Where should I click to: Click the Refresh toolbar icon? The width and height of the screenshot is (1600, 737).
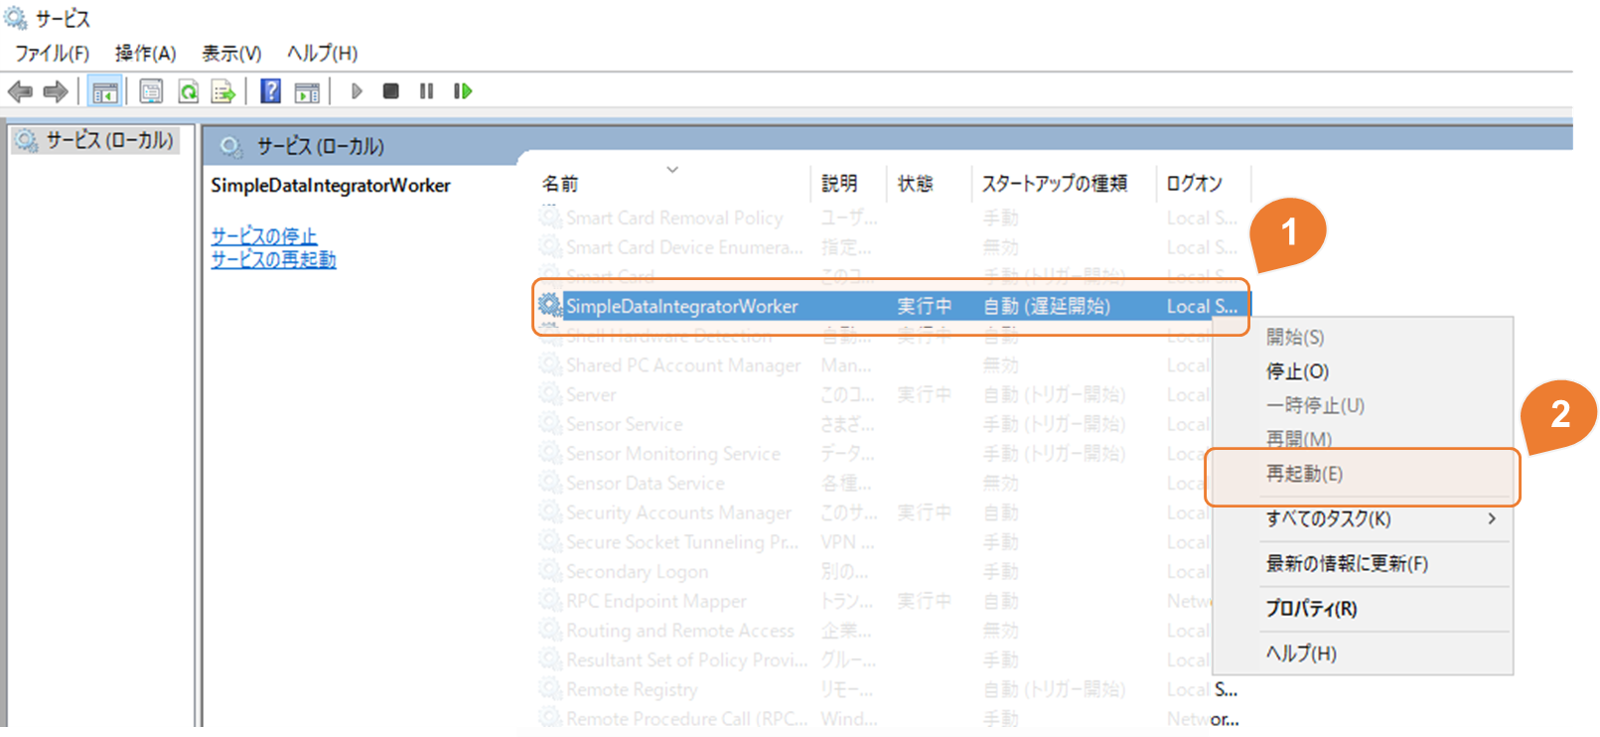pos(188,92)
